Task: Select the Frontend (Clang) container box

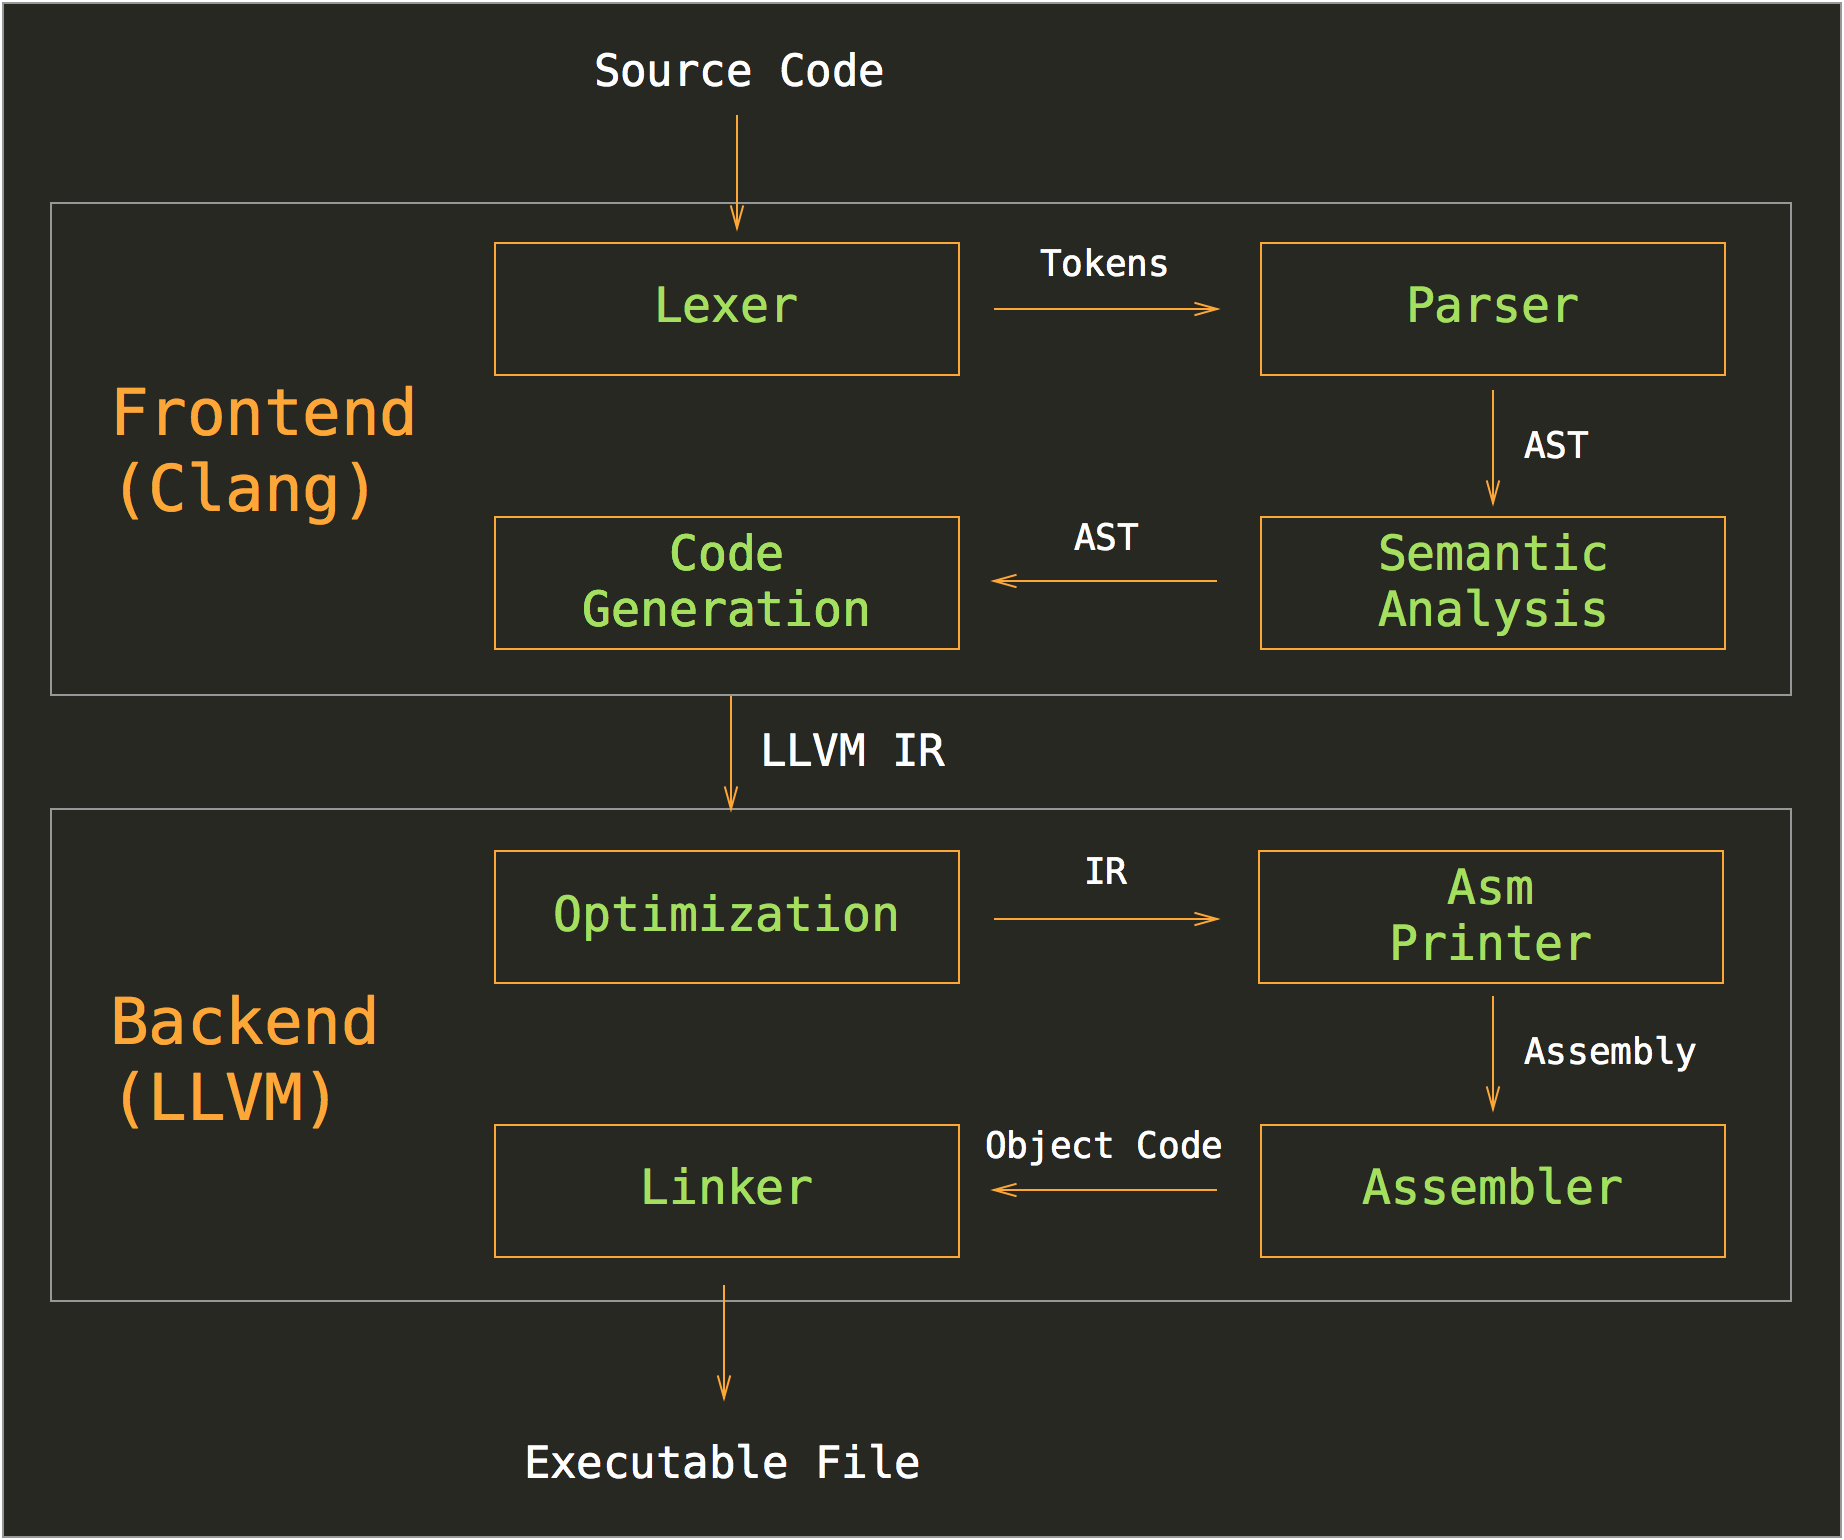Action: pyautogui.click(x=265, y=448)
